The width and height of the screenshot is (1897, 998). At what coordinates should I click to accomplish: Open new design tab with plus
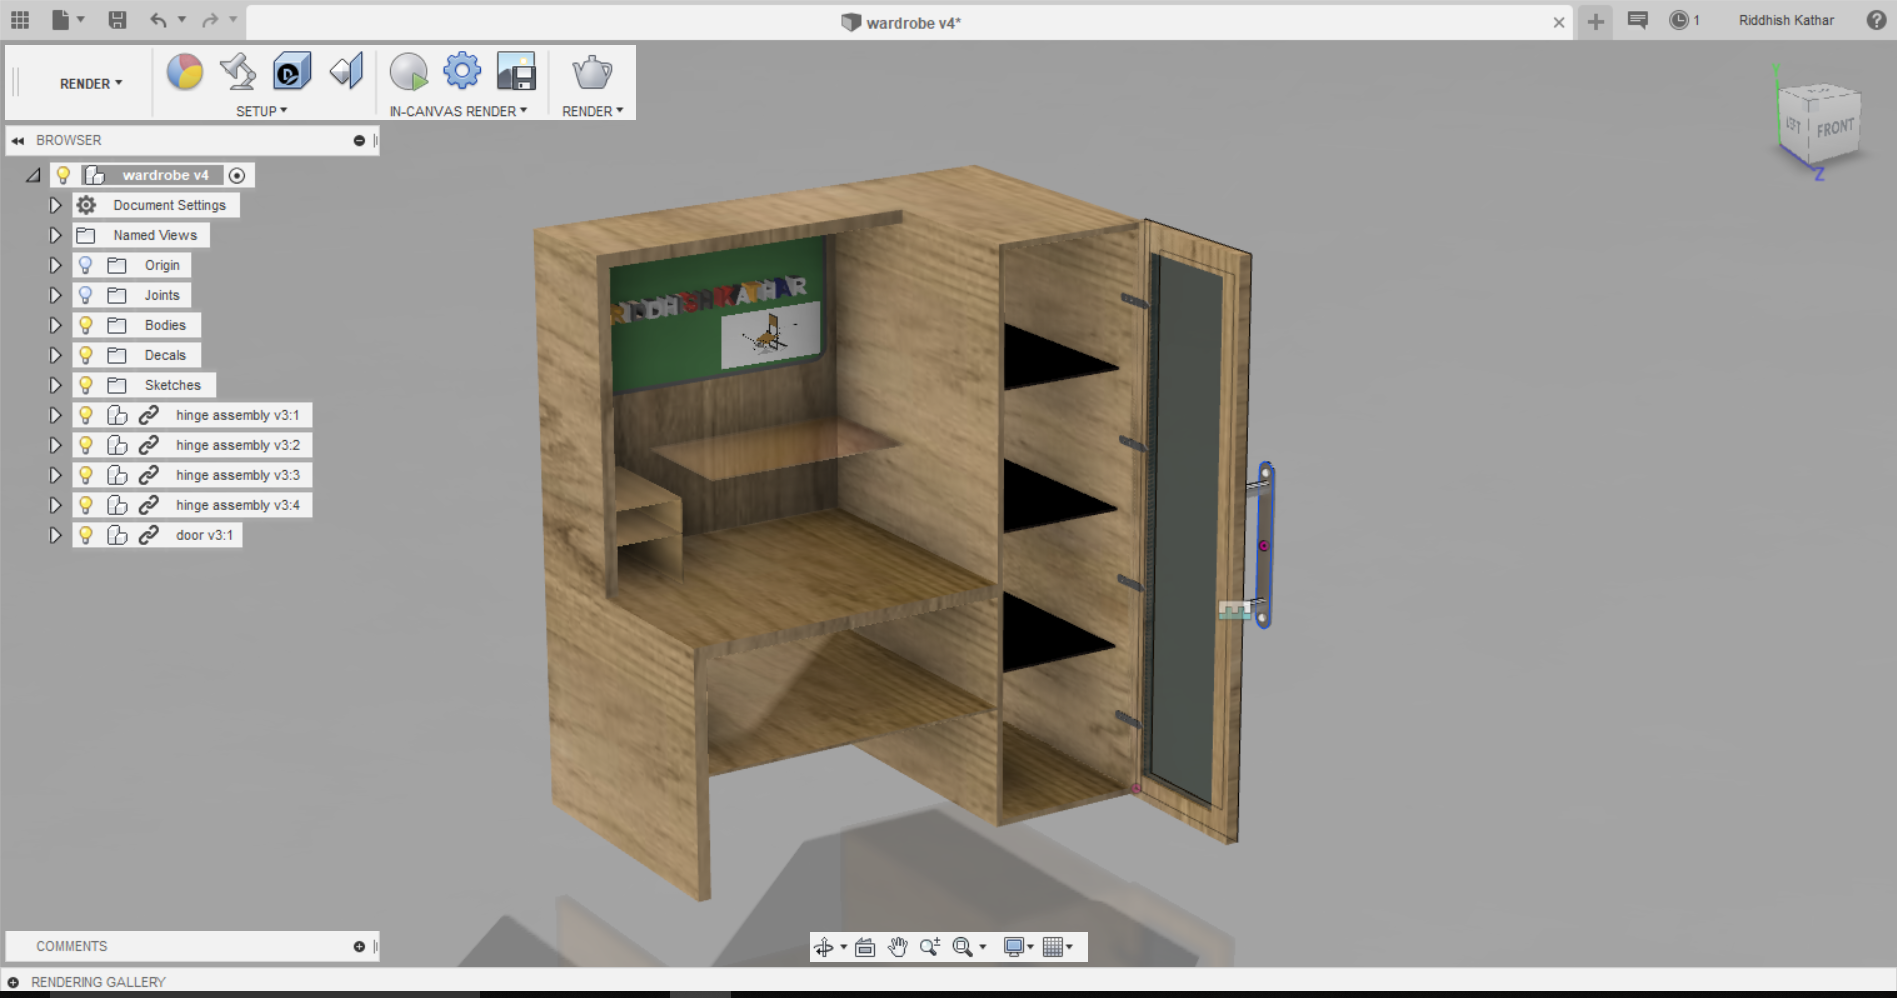pos(1596,21)
